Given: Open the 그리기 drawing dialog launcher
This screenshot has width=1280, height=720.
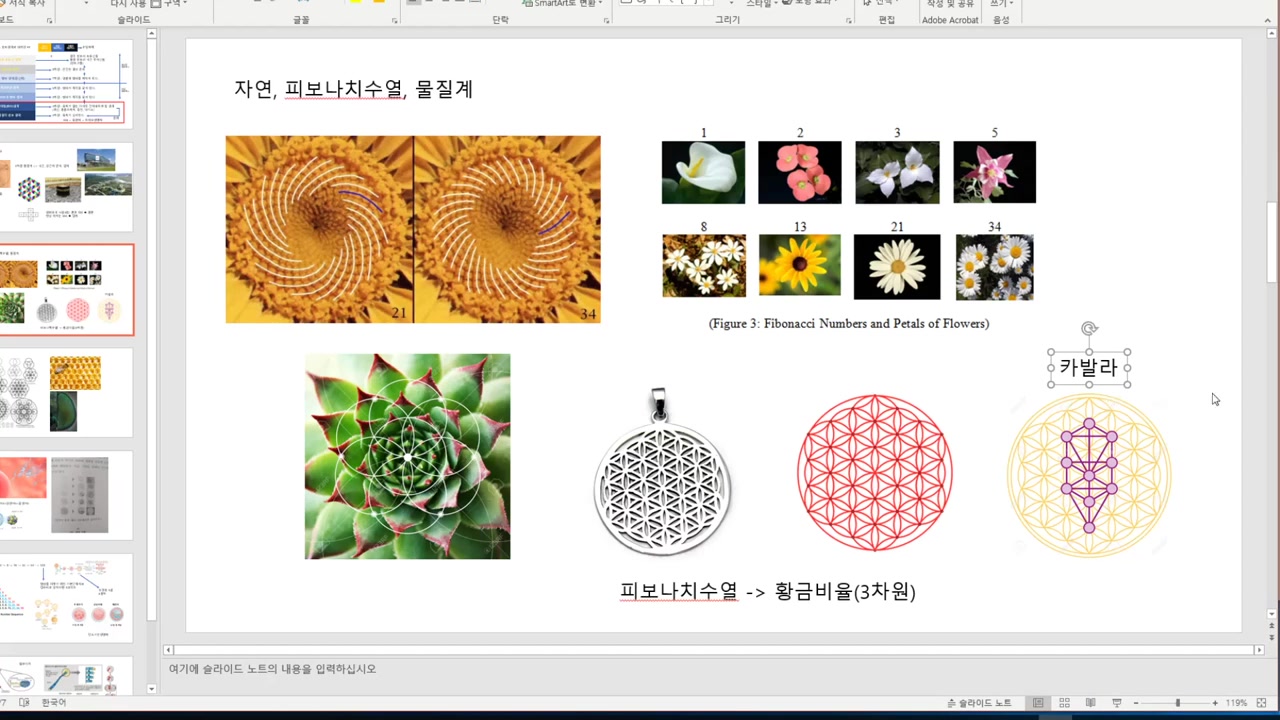Looking at the screenshot, I should pos(849,20).
